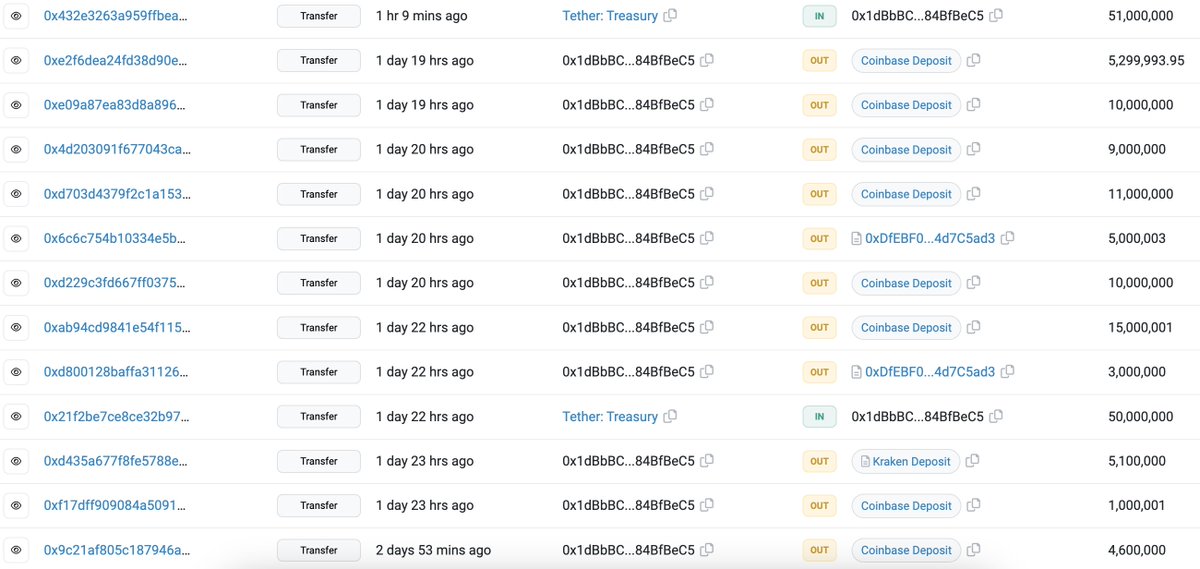Copy Coinbase Deposit address in 15,000,001 row
This screenshot has width=1200, height=569.
pyautogui.click(x=973, y=327)
